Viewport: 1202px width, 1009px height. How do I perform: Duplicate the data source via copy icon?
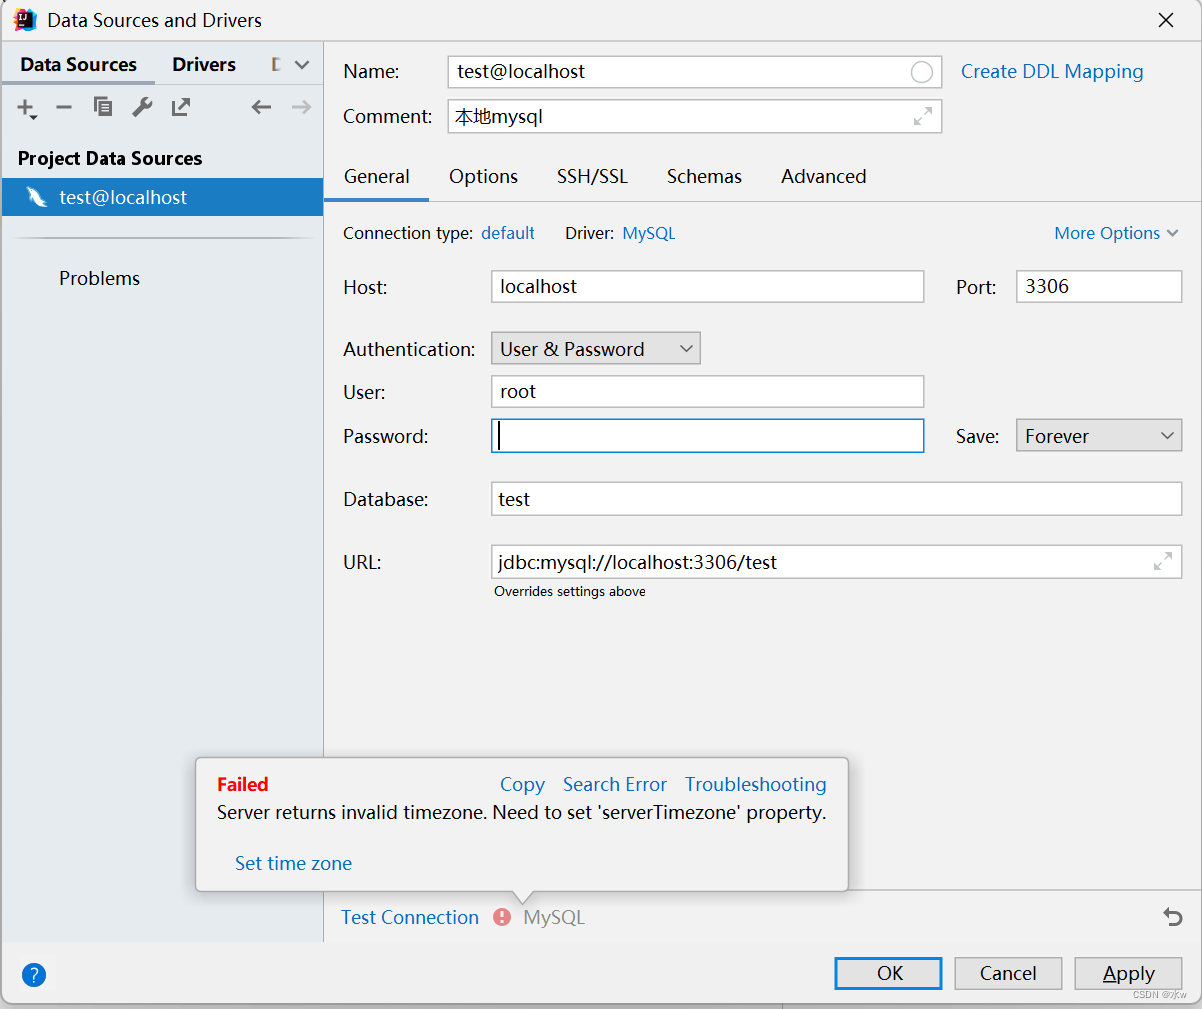coord(102,107)
